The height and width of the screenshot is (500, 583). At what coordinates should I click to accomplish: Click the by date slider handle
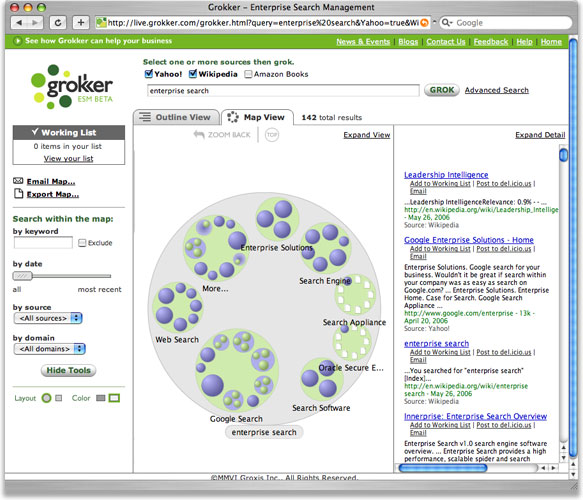(23, 276)
